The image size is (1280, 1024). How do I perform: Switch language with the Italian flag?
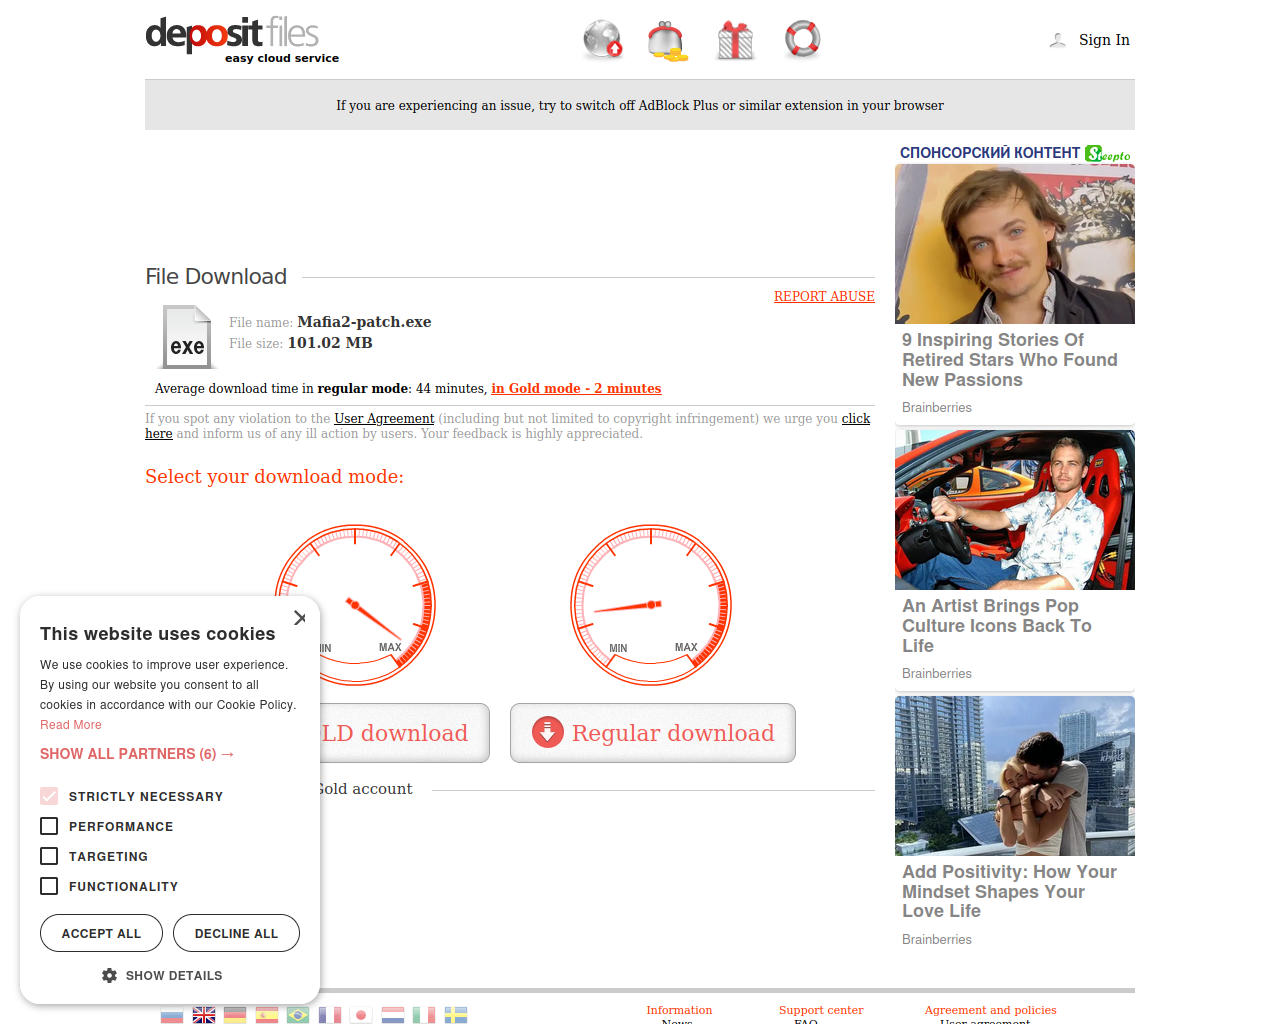click(x=424, y=1015)
